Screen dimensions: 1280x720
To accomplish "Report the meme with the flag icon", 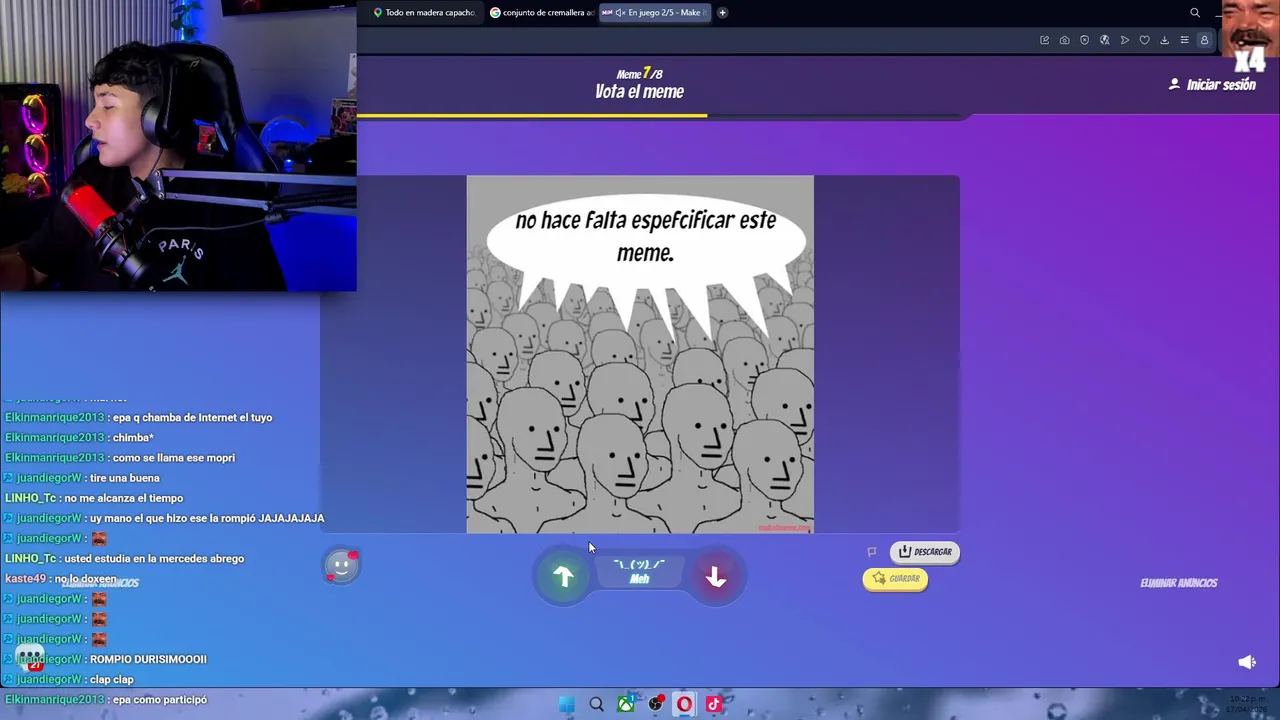I will pyautogui.click(x=872, y=551).
